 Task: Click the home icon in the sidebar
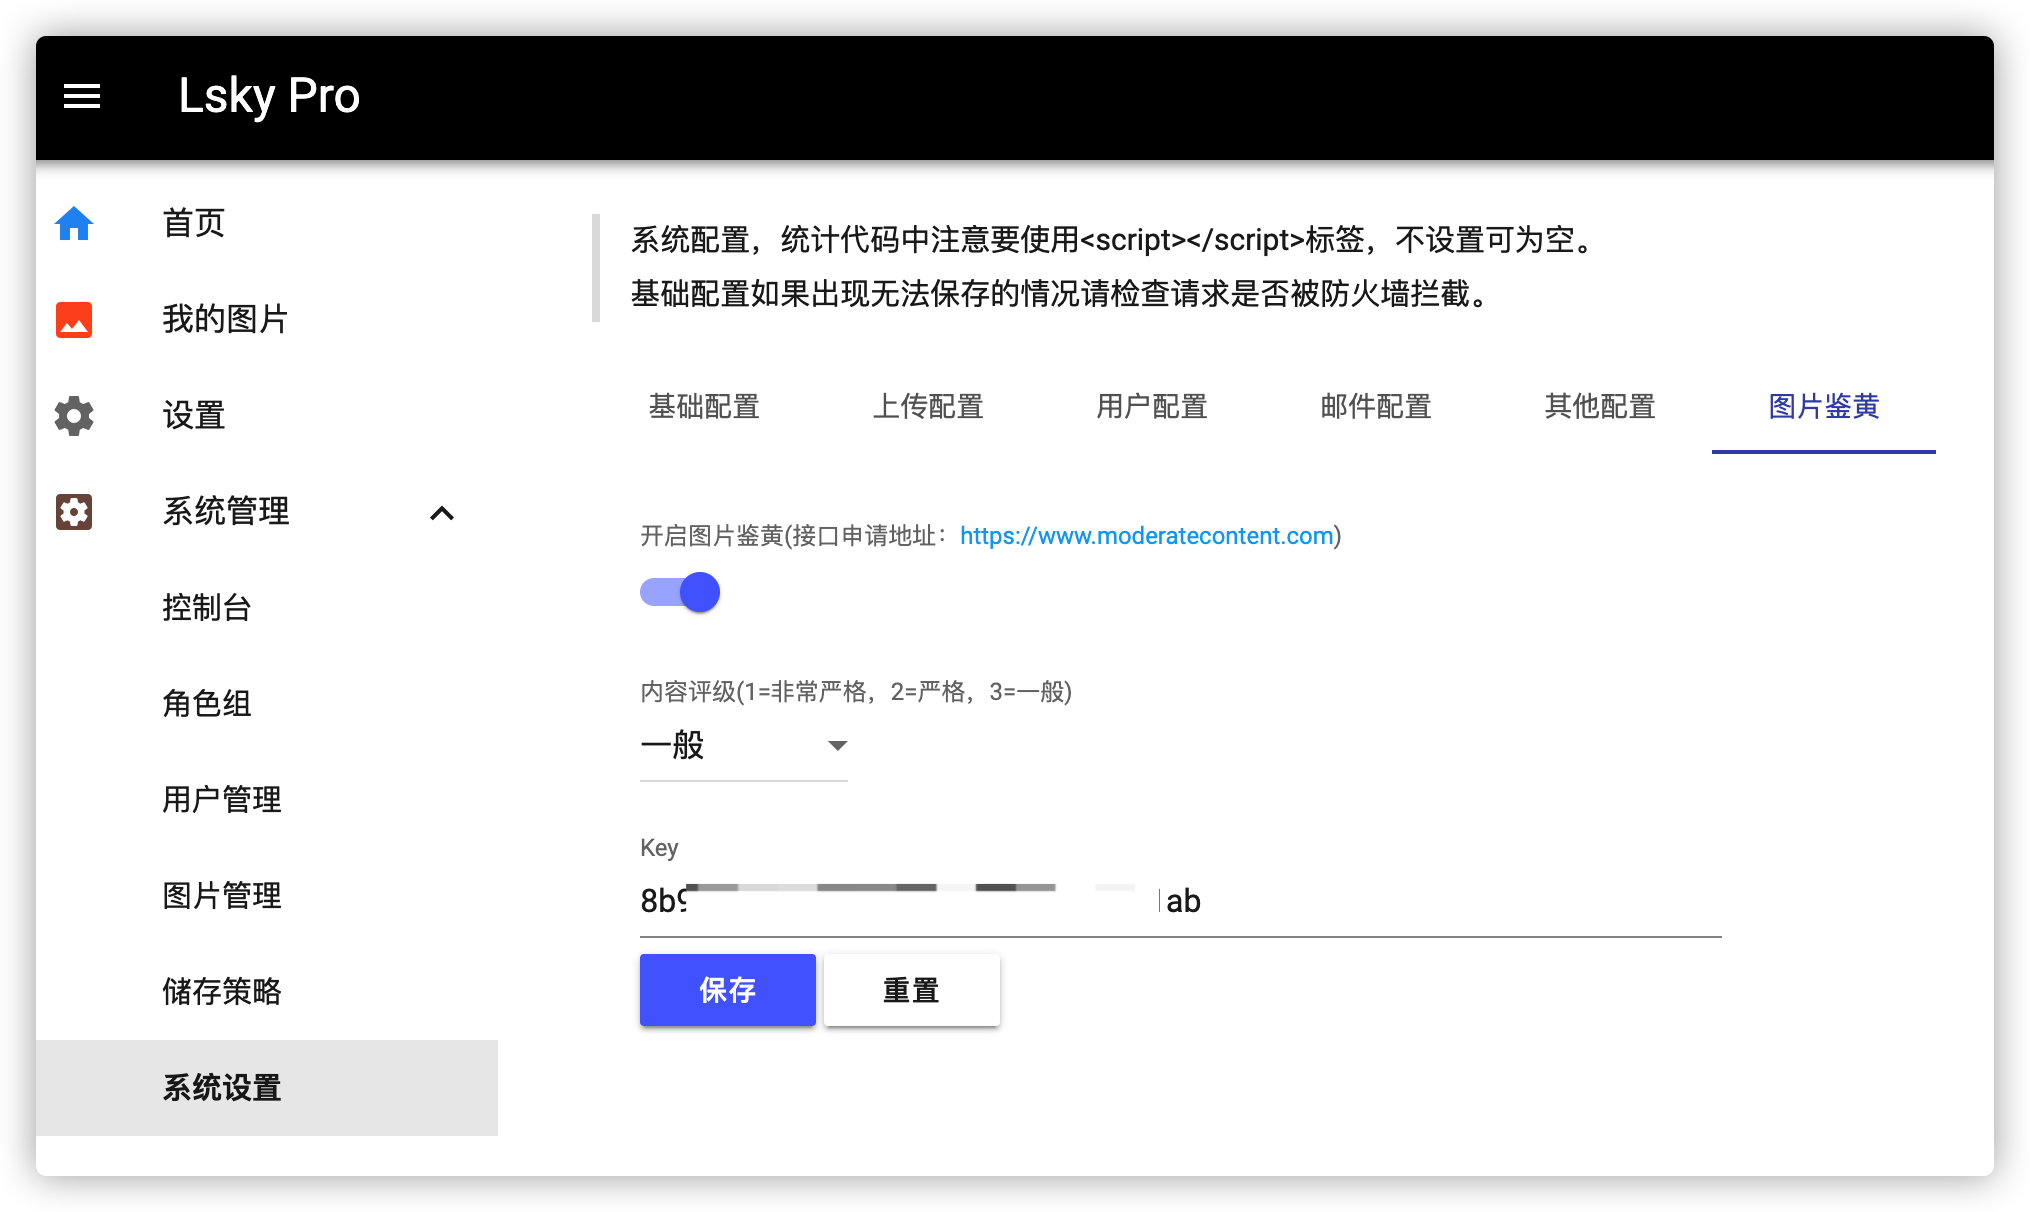74,224
